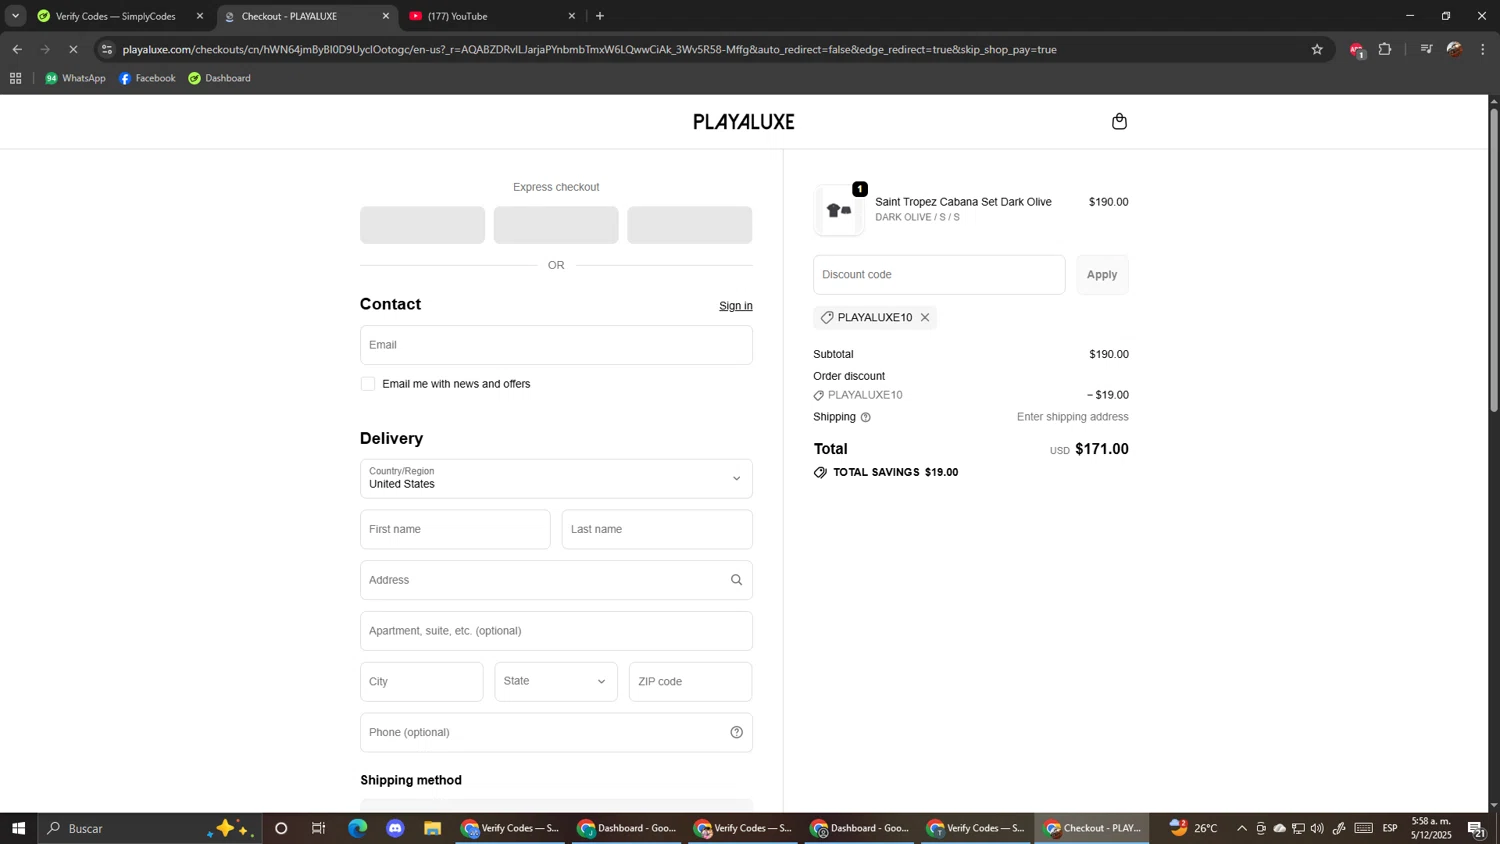1500x844 pixels.
Task: Open media controls icon in toolbar
Action: coord(1426,49)
